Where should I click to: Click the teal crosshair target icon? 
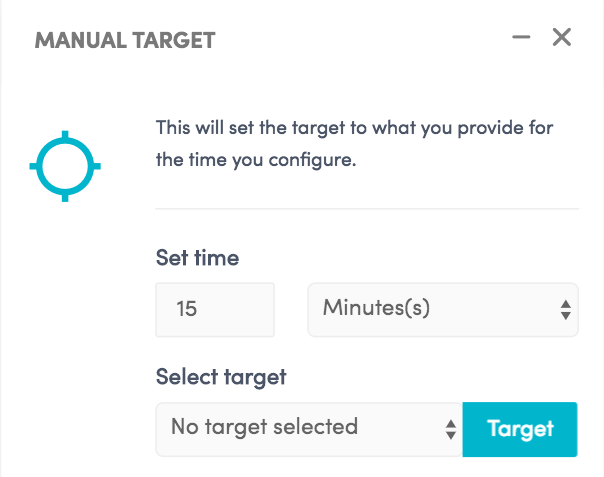(65, 166)
